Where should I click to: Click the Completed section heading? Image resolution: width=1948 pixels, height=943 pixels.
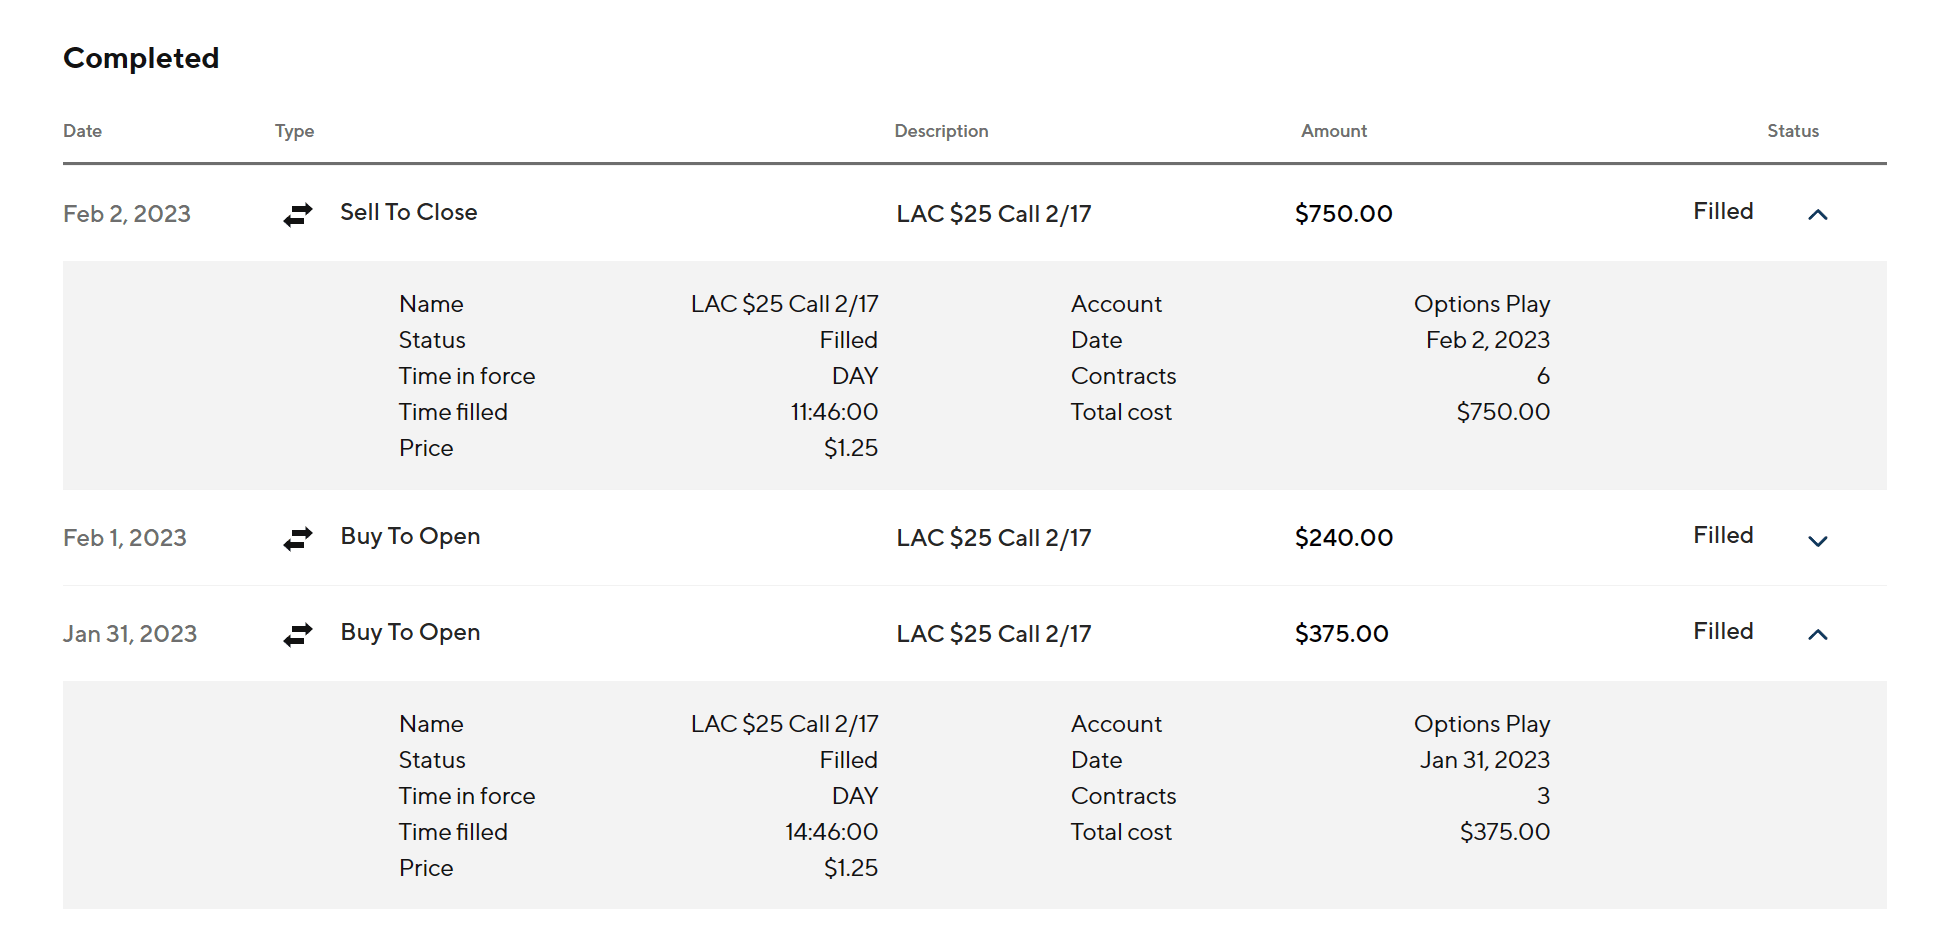(141, 58)
